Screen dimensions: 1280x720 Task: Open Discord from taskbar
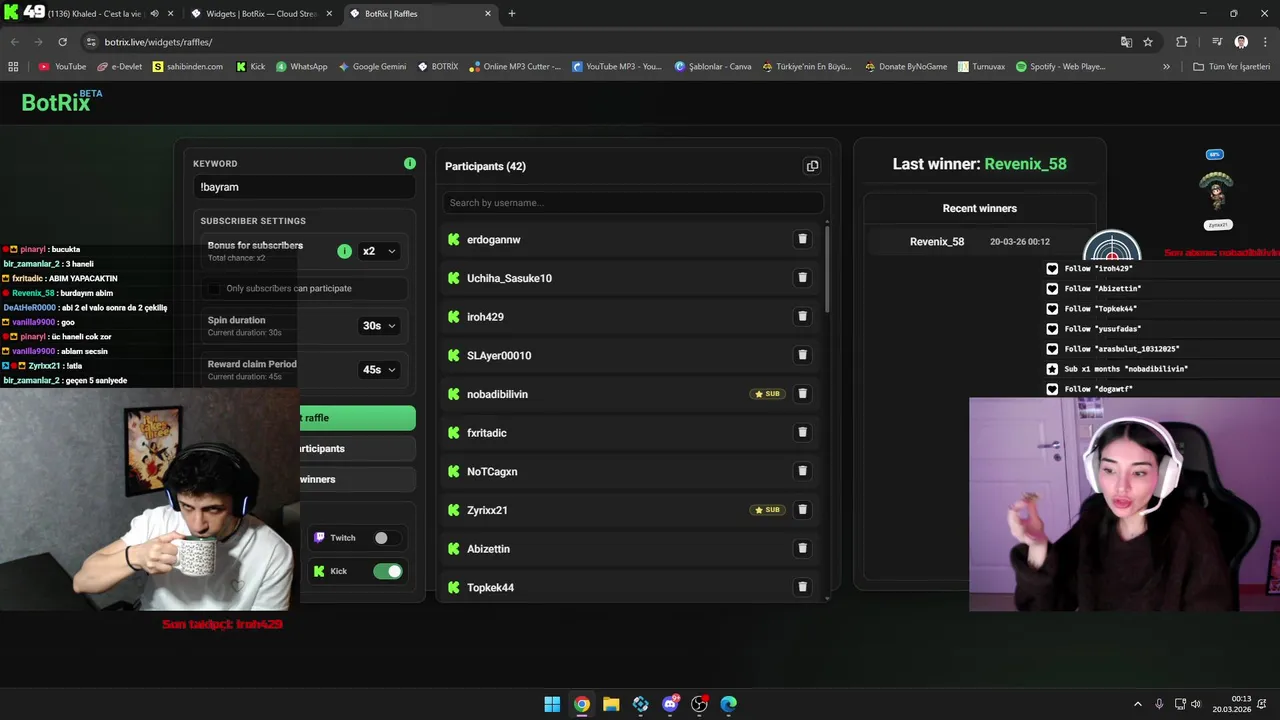coord(670,704)
